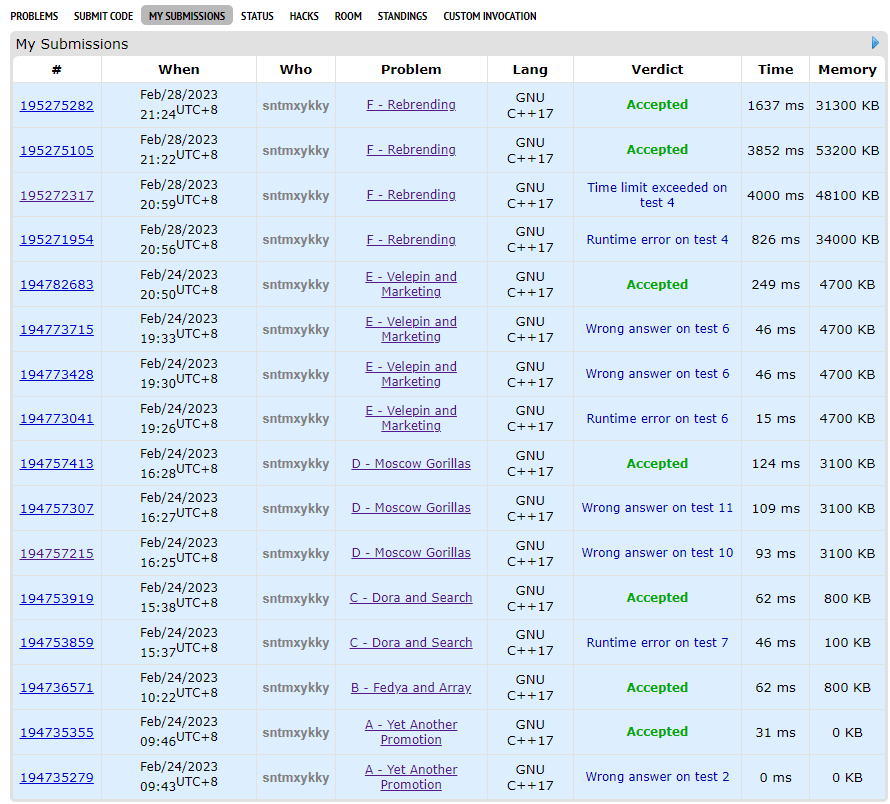Click the Wrong answer on test 11 verdict

pyautogui.click(x=657, y=508)
